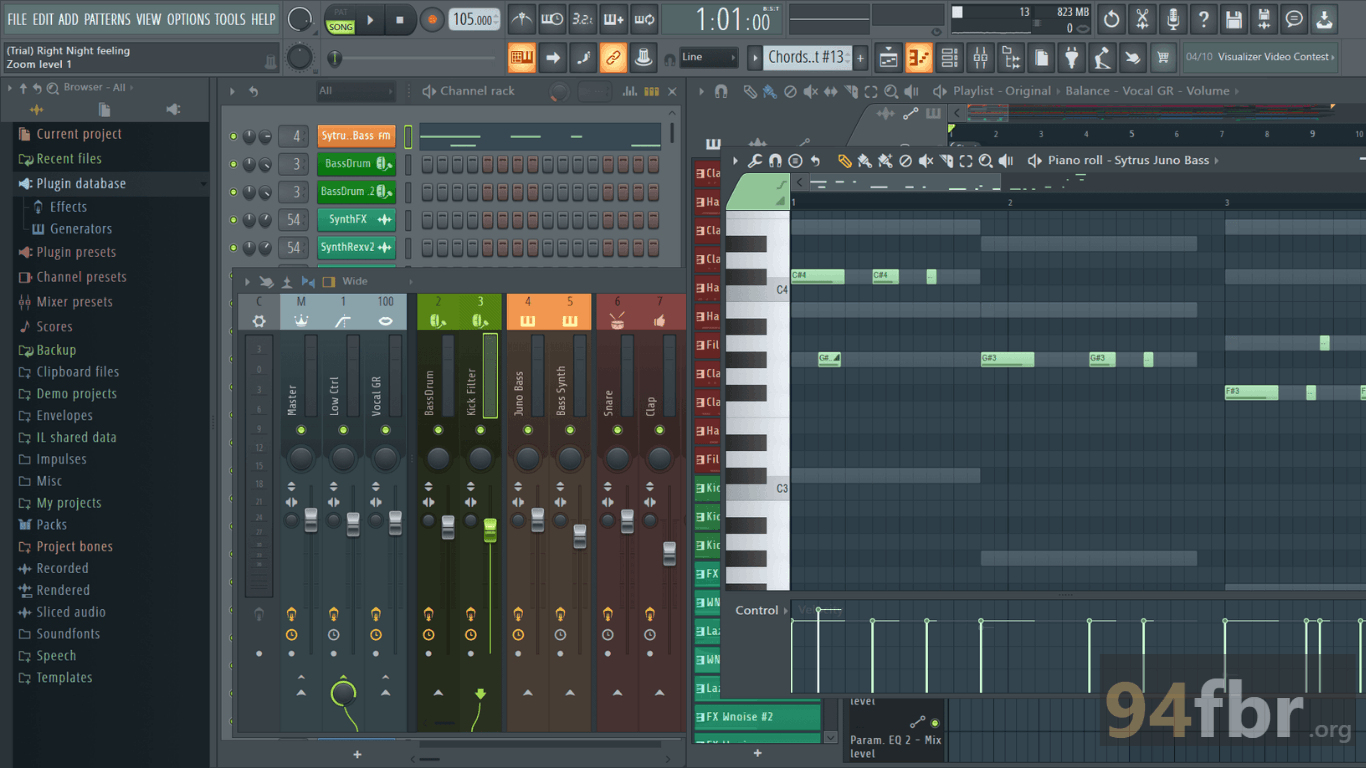The width and height of the screenshot is (1366, 768).
Task: Click the add new pattern plus button
Action: point(860,58)
